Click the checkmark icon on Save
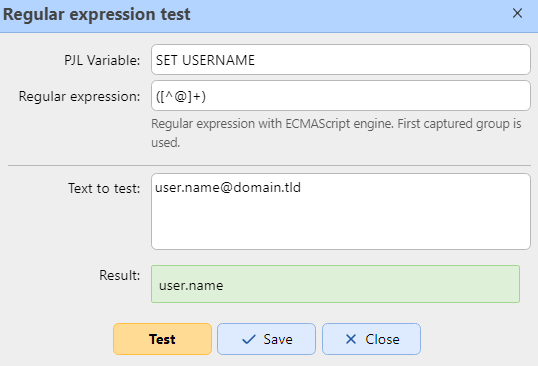538x366 pixels. [249, 339]
